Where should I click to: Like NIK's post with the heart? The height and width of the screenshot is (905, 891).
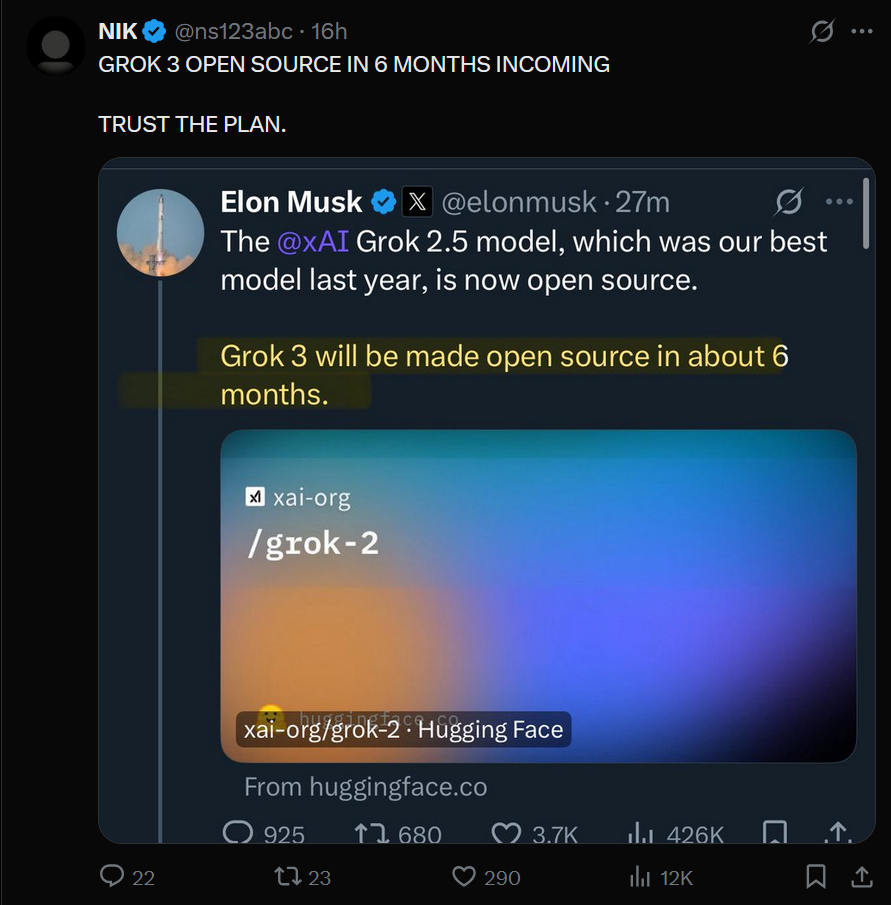[x=464, y=877]
